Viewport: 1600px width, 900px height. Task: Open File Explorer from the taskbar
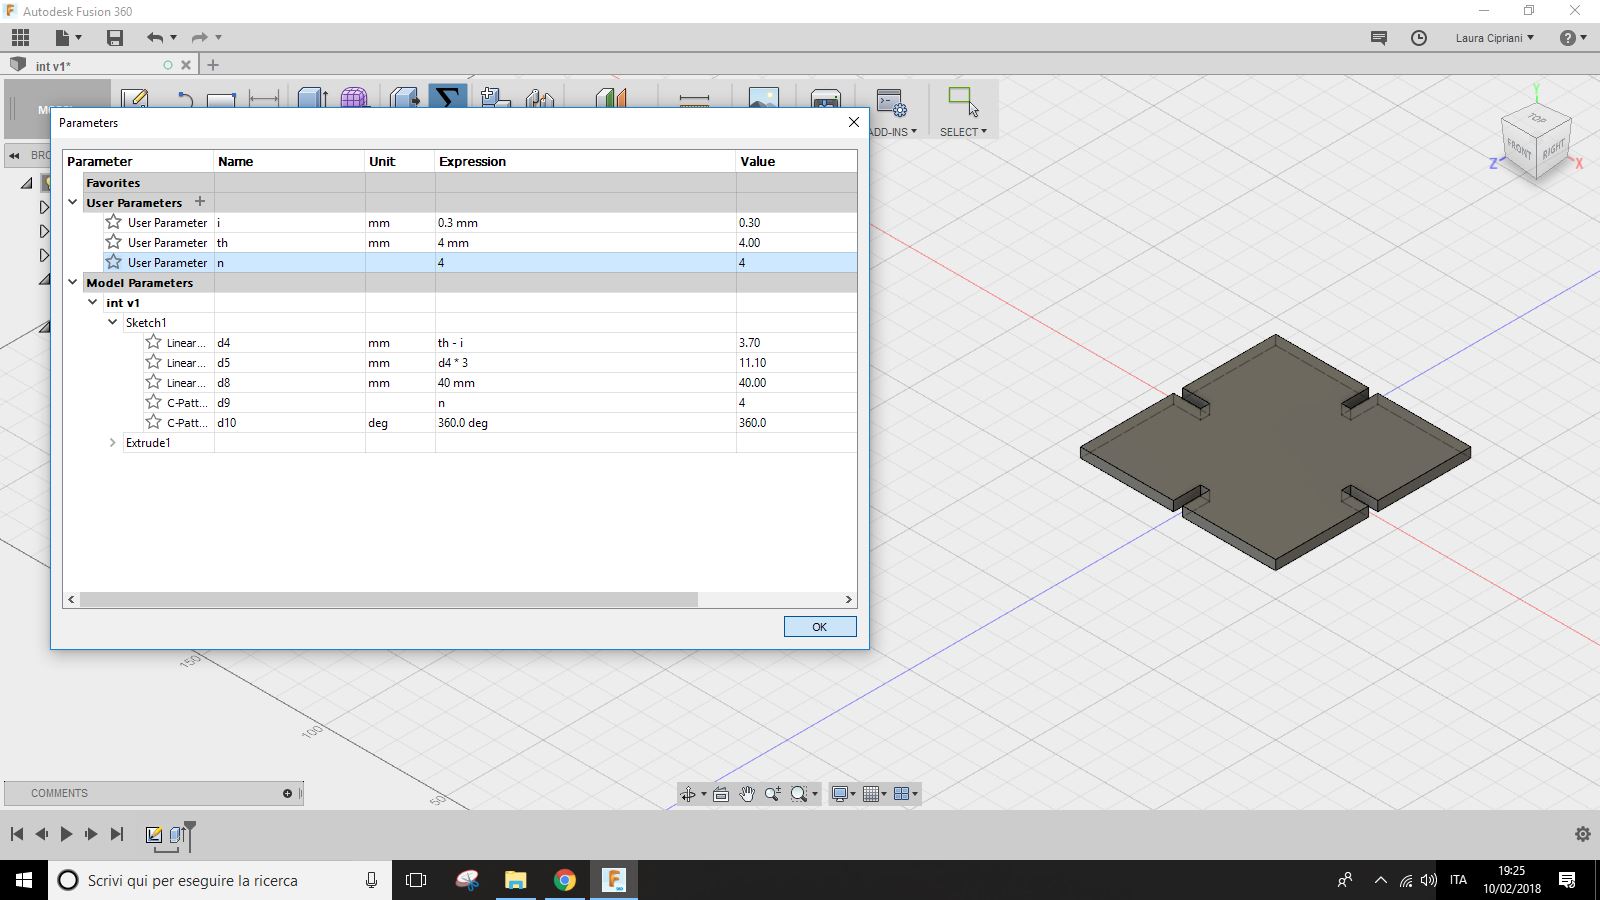tap(516, 880)
